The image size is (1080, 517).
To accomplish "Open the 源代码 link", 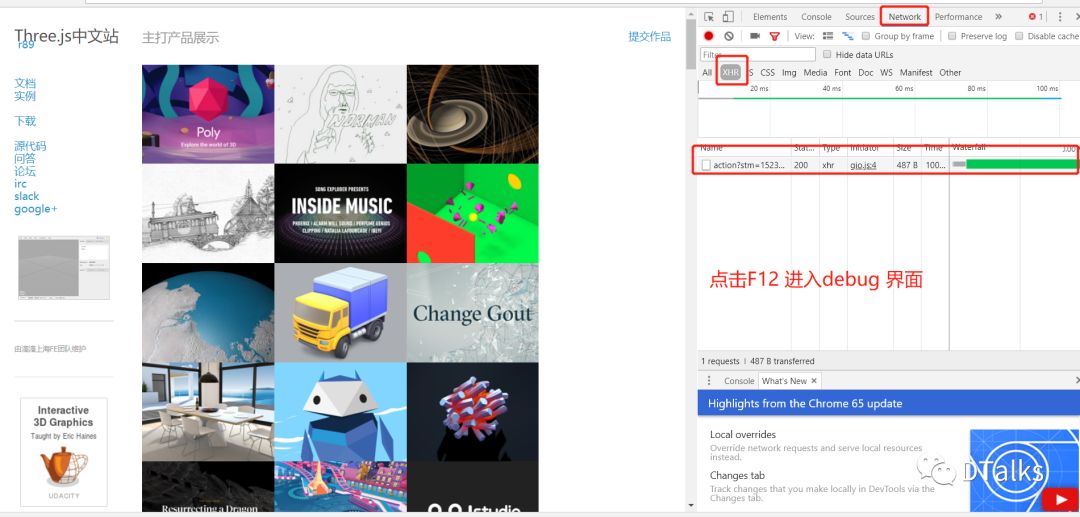I will [x=30, y=146].
